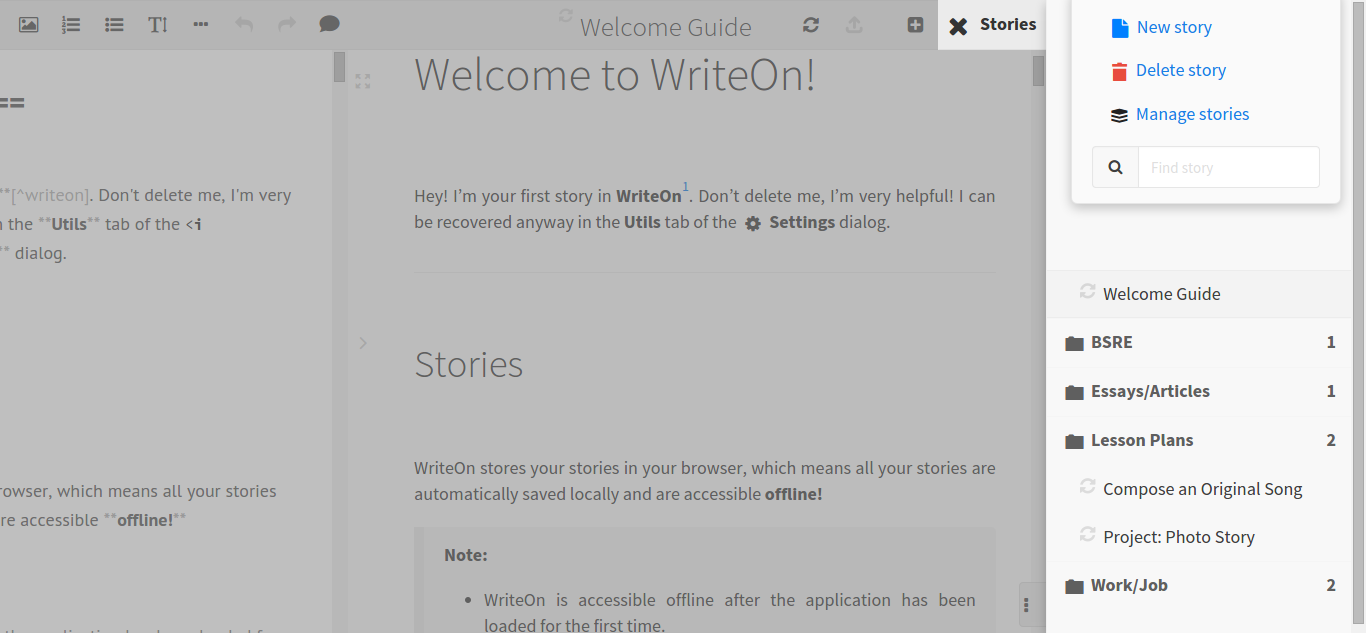Close the Stories panel with the X

point(958,26)
